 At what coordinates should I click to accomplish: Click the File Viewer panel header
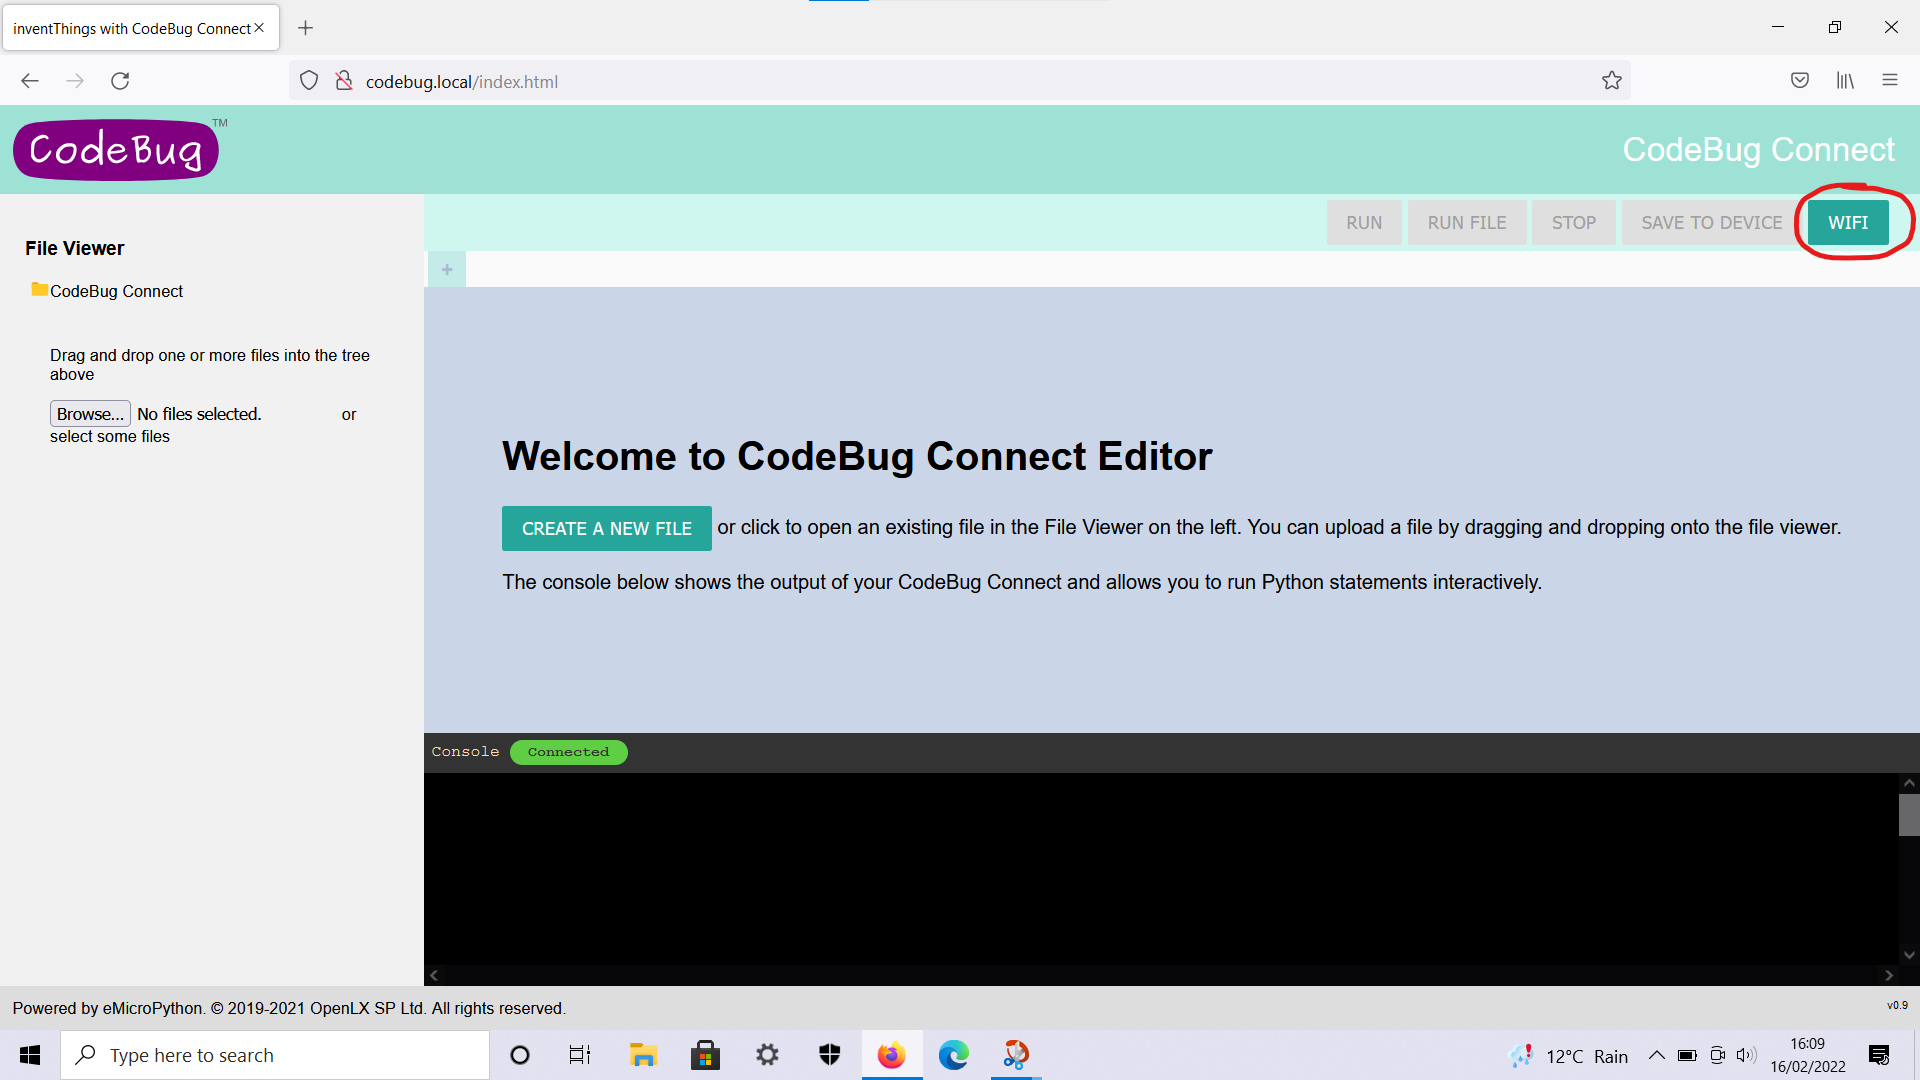pos(74,248)
